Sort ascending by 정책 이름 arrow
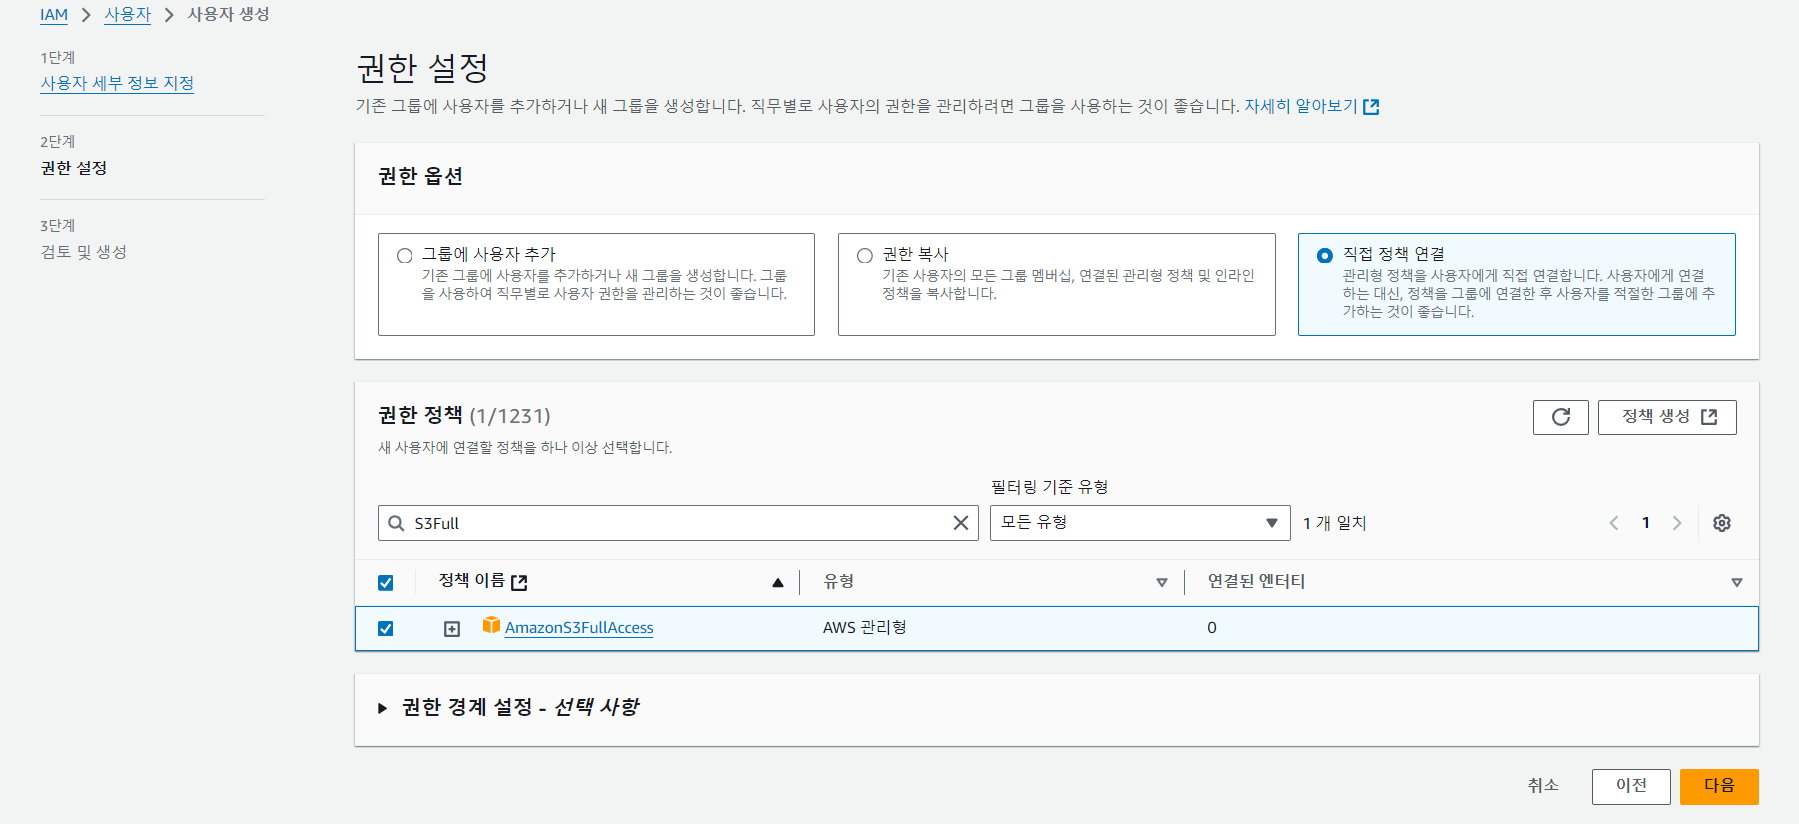Viewport: 1799px width, 824px height. pos(778,583)
